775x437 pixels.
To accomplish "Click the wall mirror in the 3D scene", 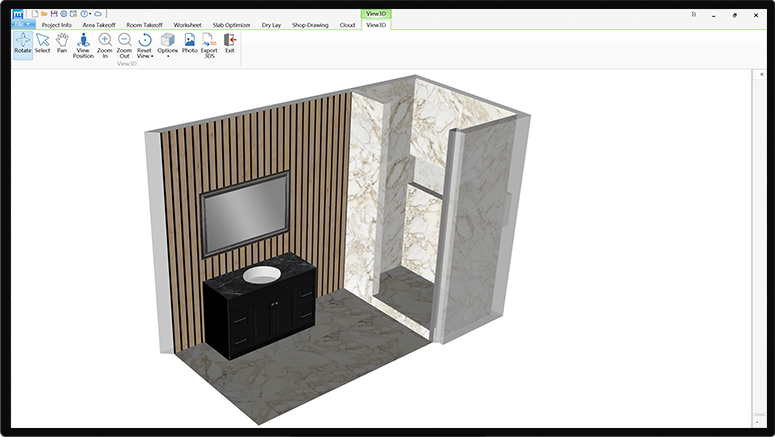I will (245, 214).
